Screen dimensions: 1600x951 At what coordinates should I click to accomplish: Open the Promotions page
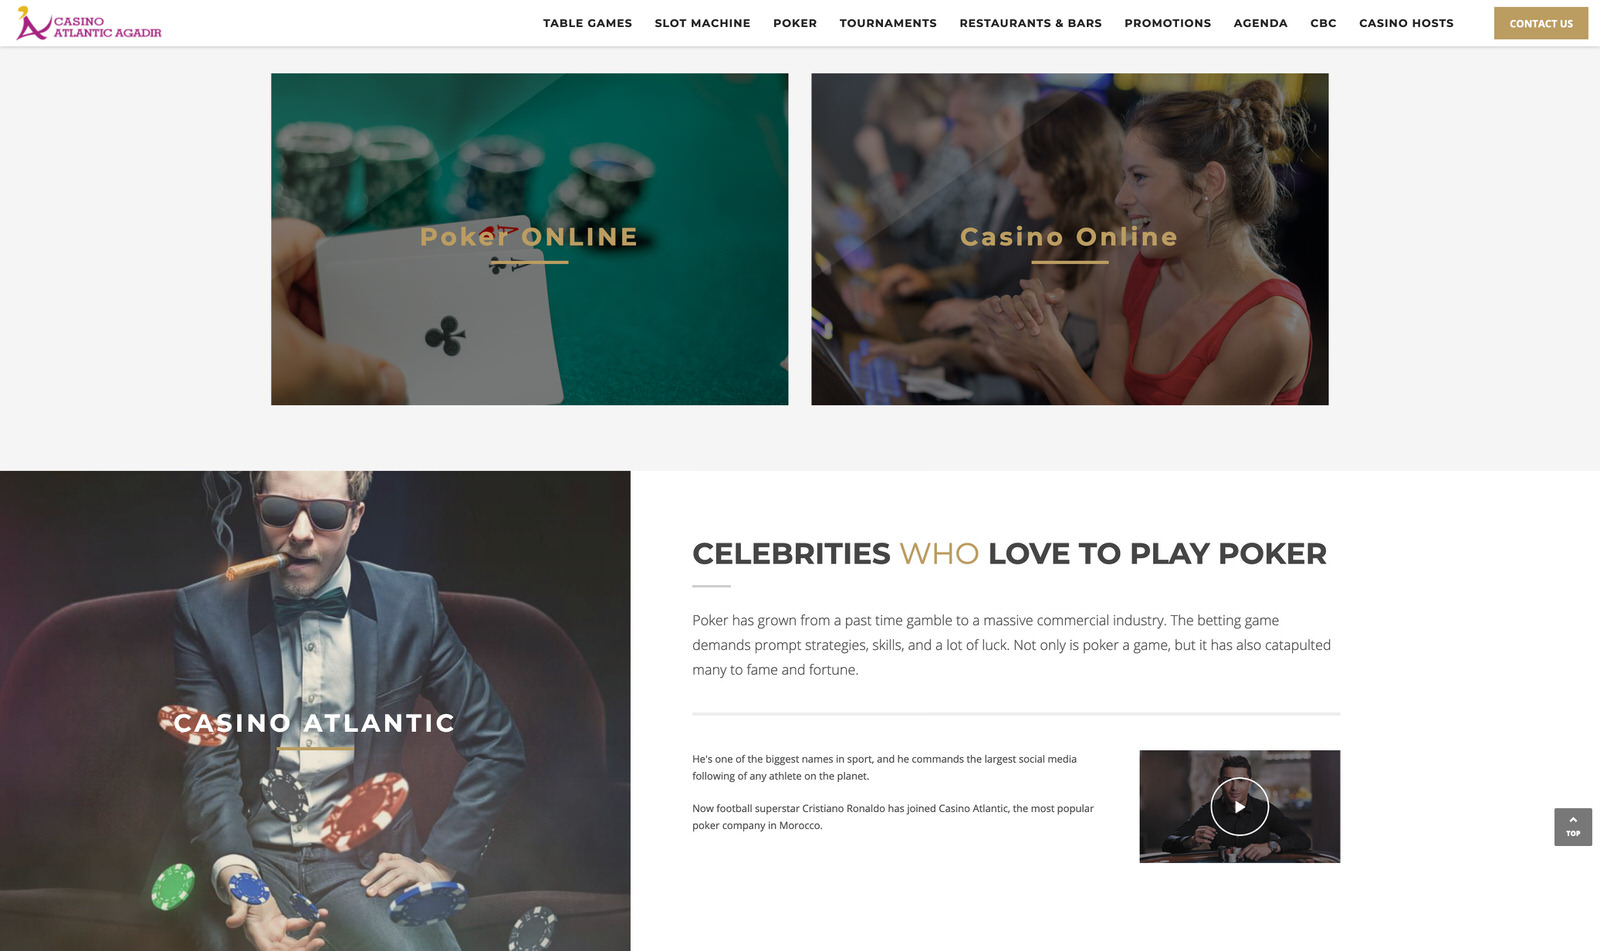(x=1167, y=23)
